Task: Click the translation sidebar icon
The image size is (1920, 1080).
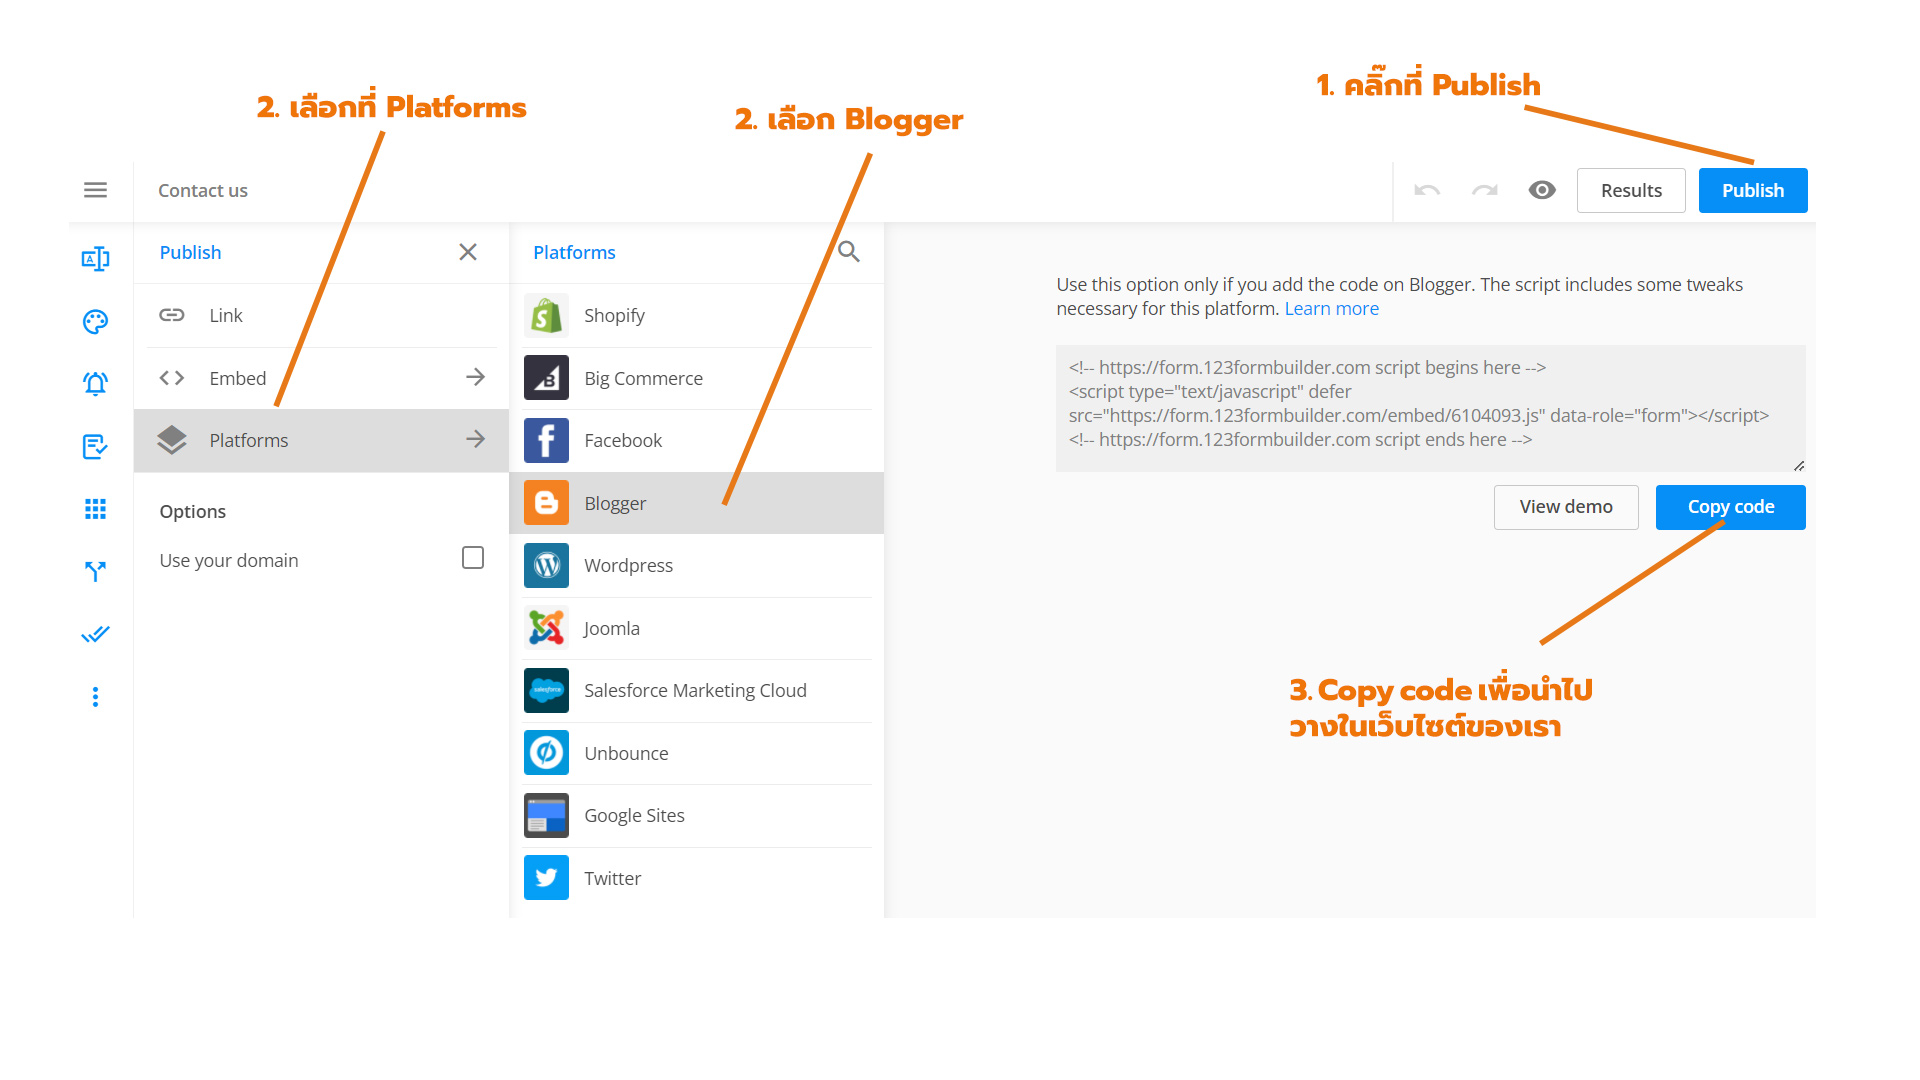Action: (x=95, y=259)
